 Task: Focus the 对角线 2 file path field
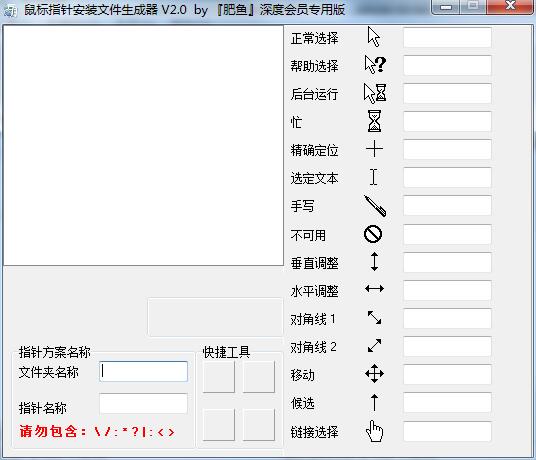pos(447,347)
